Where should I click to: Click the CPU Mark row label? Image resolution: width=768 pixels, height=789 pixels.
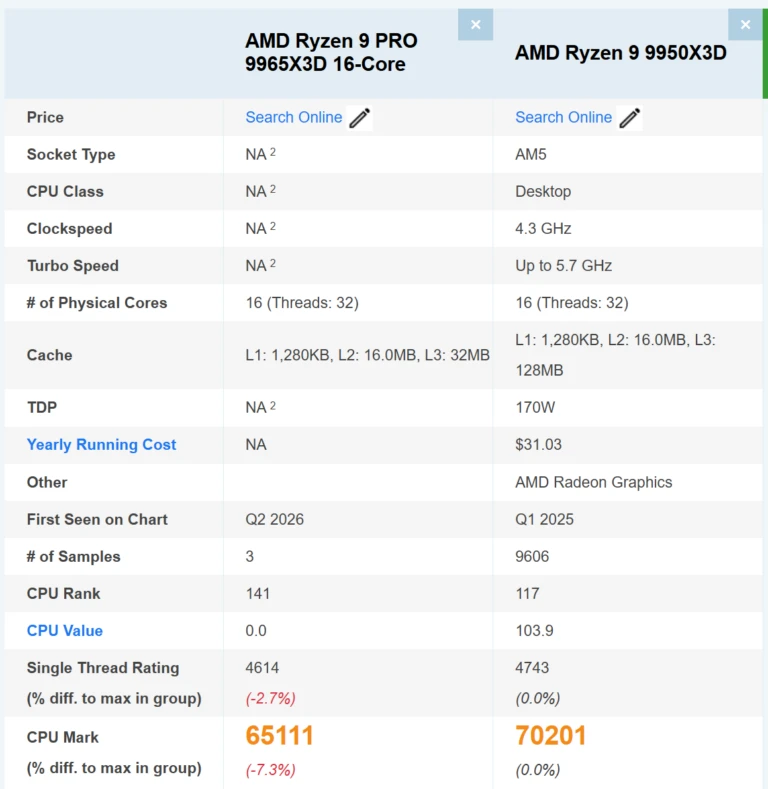[62, 737]
